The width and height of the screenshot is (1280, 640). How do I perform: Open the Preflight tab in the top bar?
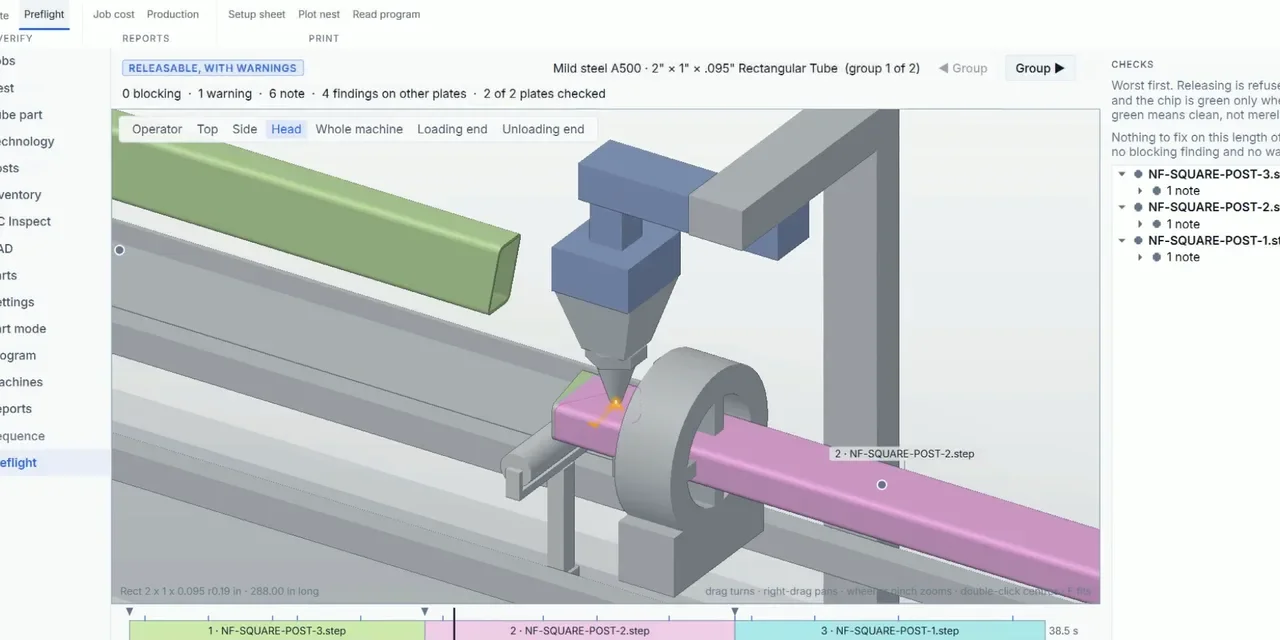pos(44,14)
